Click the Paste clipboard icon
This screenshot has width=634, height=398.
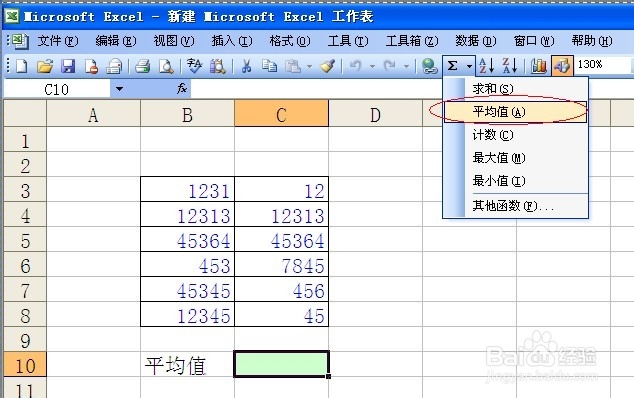(x=293, y=66)
